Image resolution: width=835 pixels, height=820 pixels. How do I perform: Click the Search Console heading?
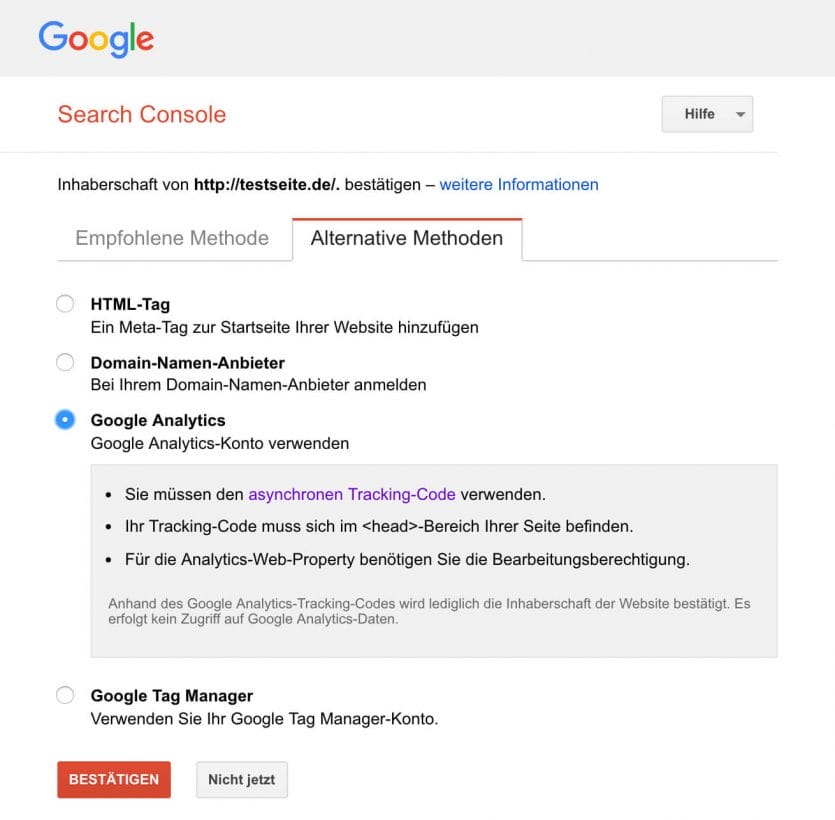point(141,115)
